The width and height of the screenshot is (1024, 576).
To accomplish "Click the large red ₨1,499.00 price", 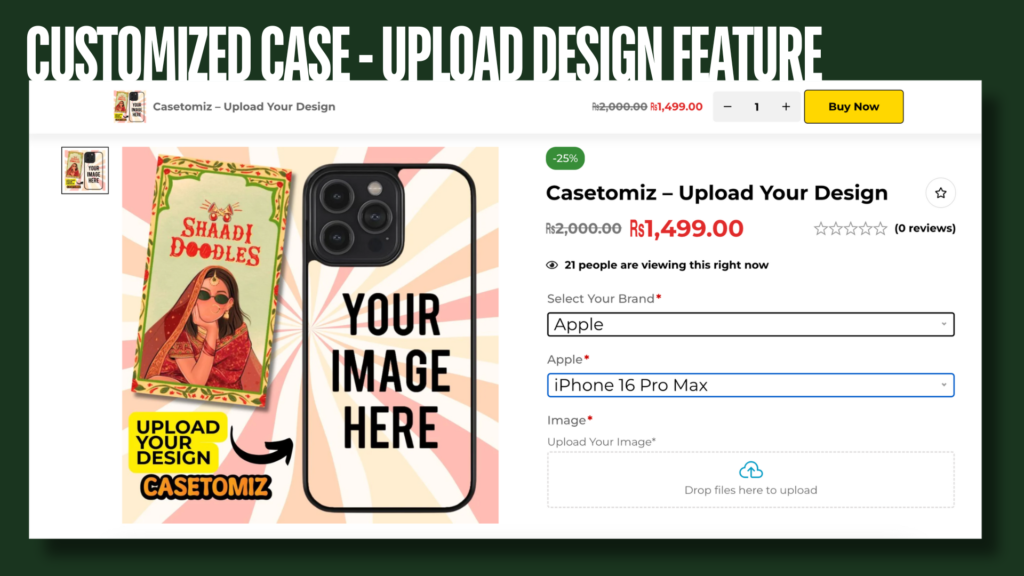I will click(x=686, y=229).
